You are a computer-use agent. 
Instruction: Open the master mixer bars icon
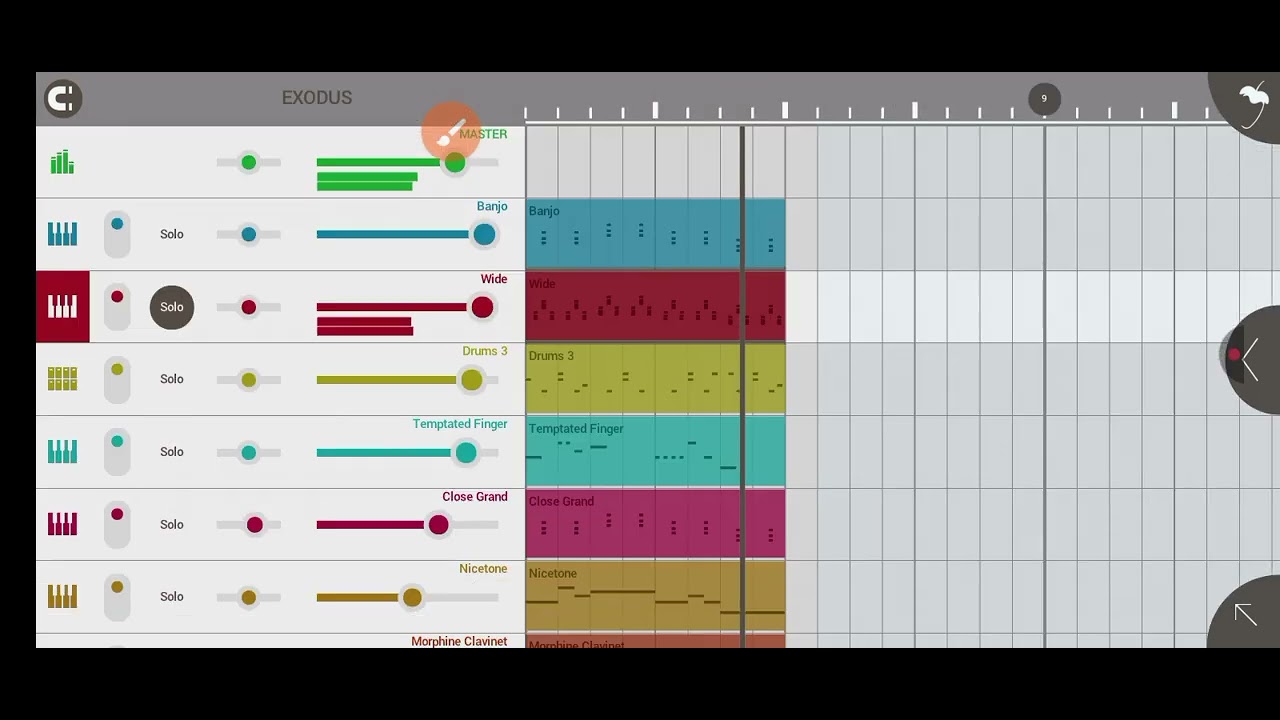click(x=62, y=162)
